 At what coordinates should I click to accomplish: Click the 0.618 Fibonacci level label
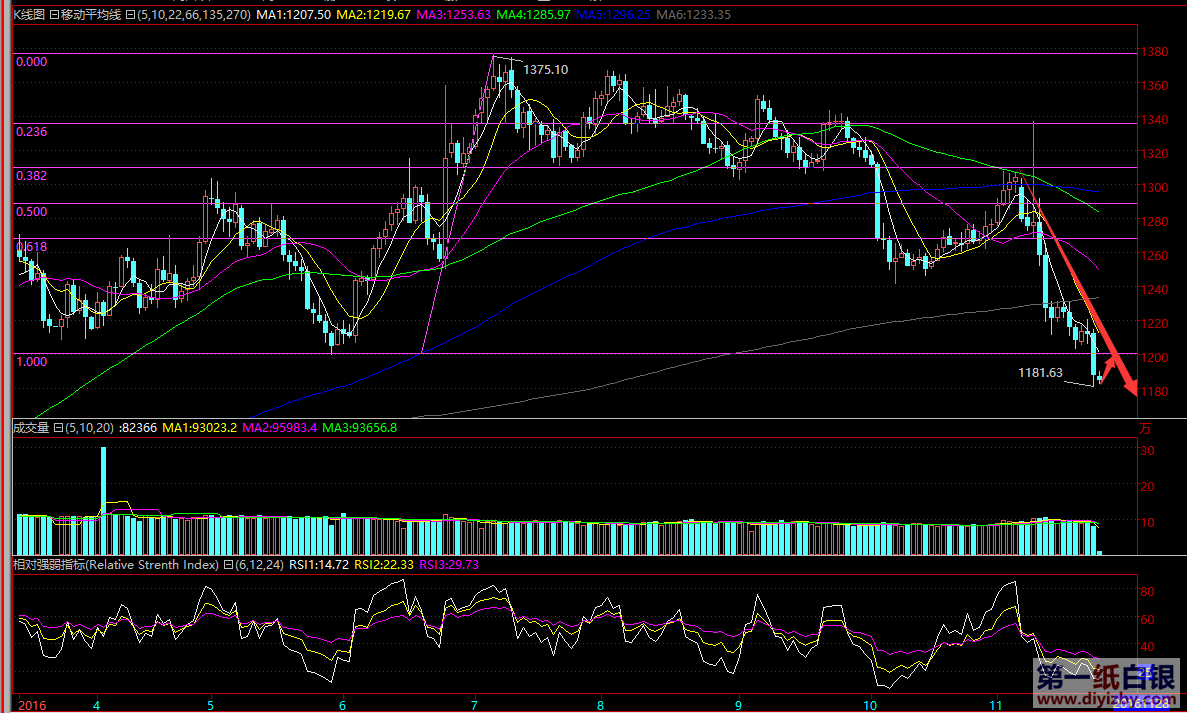pyautogui.click(x=32, y=246)
